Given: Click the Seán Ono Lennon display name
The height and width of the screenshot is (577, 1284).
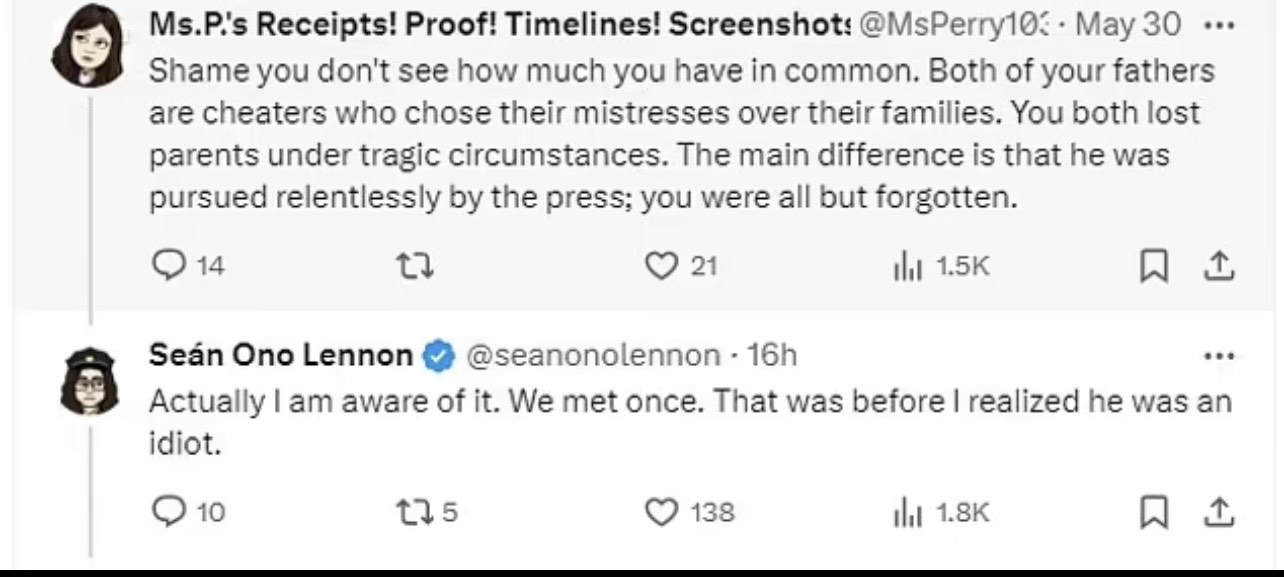Looking at the screenshot, I should pyautogui.click(x=280, y=355).
